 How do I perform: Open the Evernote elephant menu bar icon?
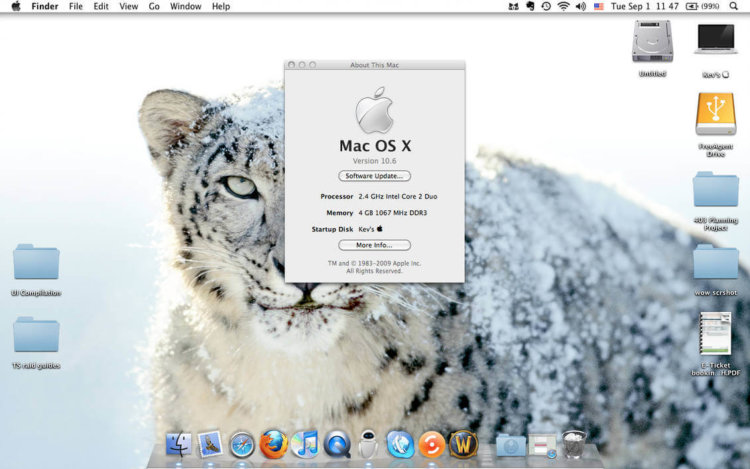(530, 6)
